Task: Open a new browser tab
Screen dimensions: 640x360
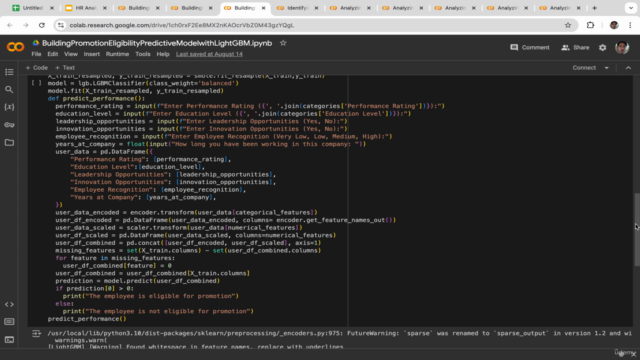Action: point(594,8)
